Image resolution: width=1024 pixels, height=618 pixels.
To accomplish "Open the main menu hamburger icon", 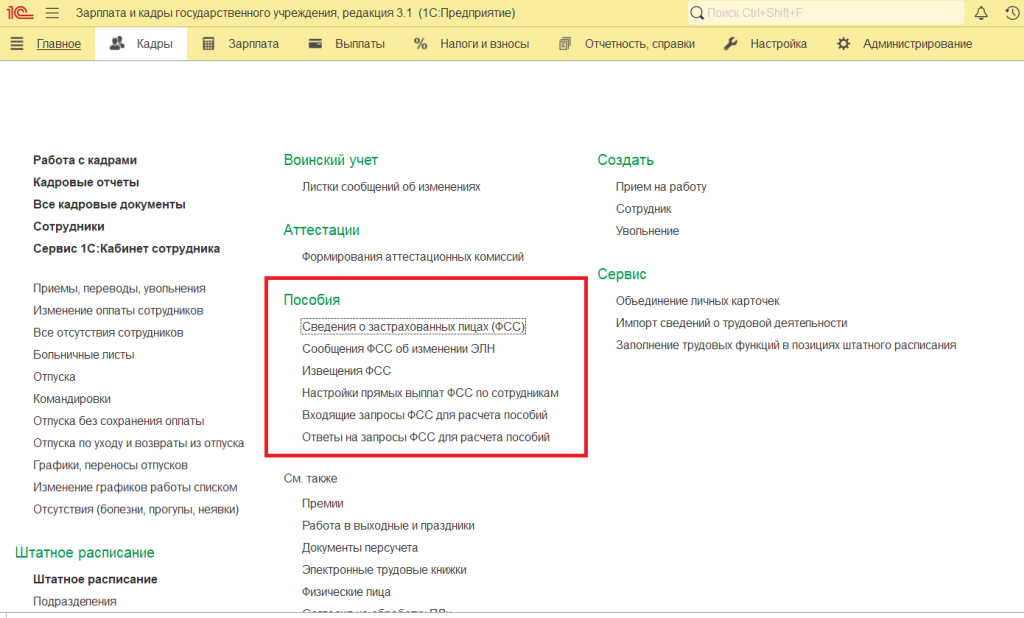I will 52,13.
